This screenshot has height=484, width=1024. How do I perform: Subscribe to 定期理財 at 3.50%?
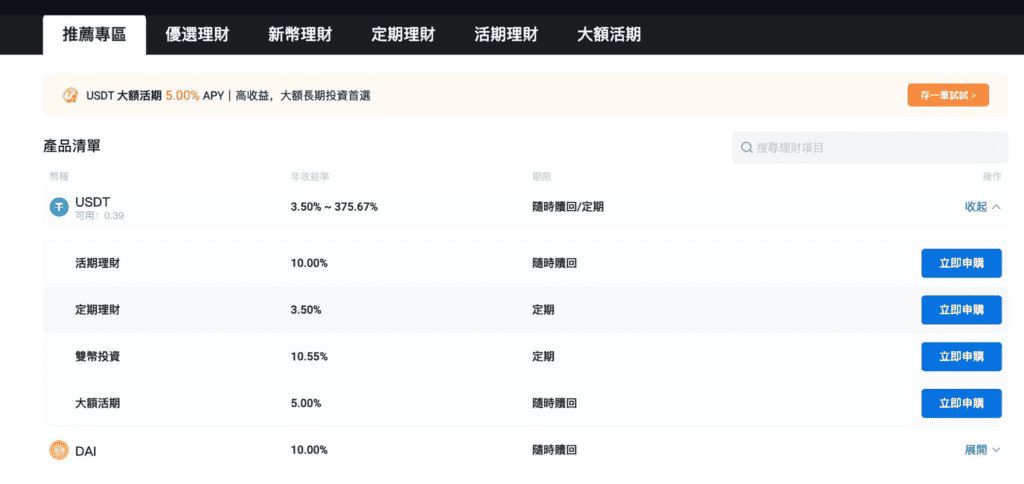point(960,310)
